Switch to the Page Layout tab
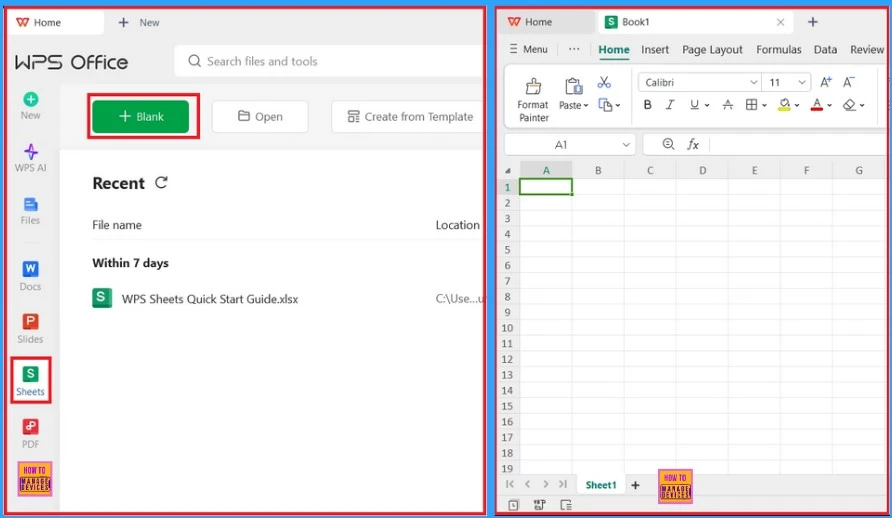The height and width of the screenshot is (518, 892). 712,49
